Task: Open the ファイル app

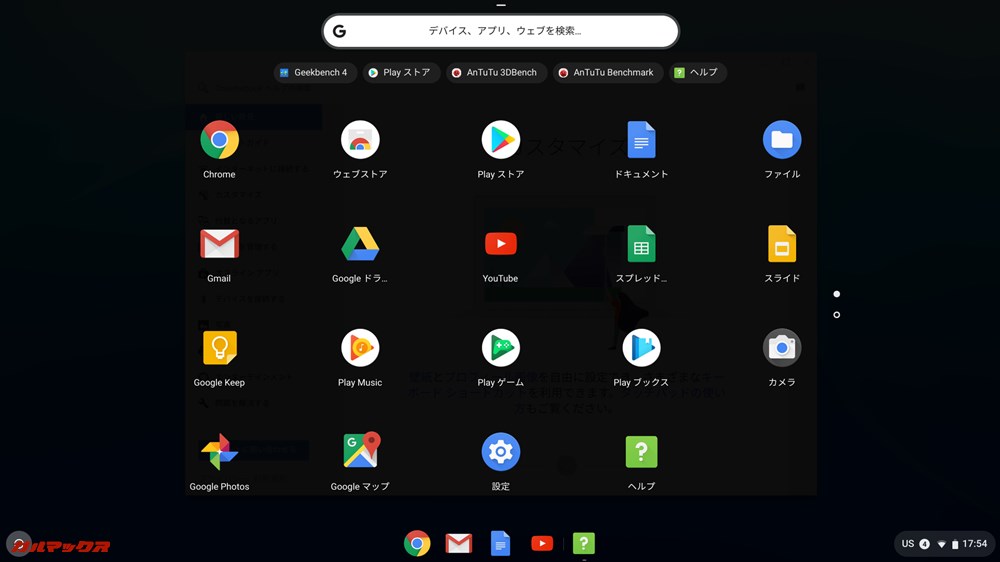Action: point(782,140)
